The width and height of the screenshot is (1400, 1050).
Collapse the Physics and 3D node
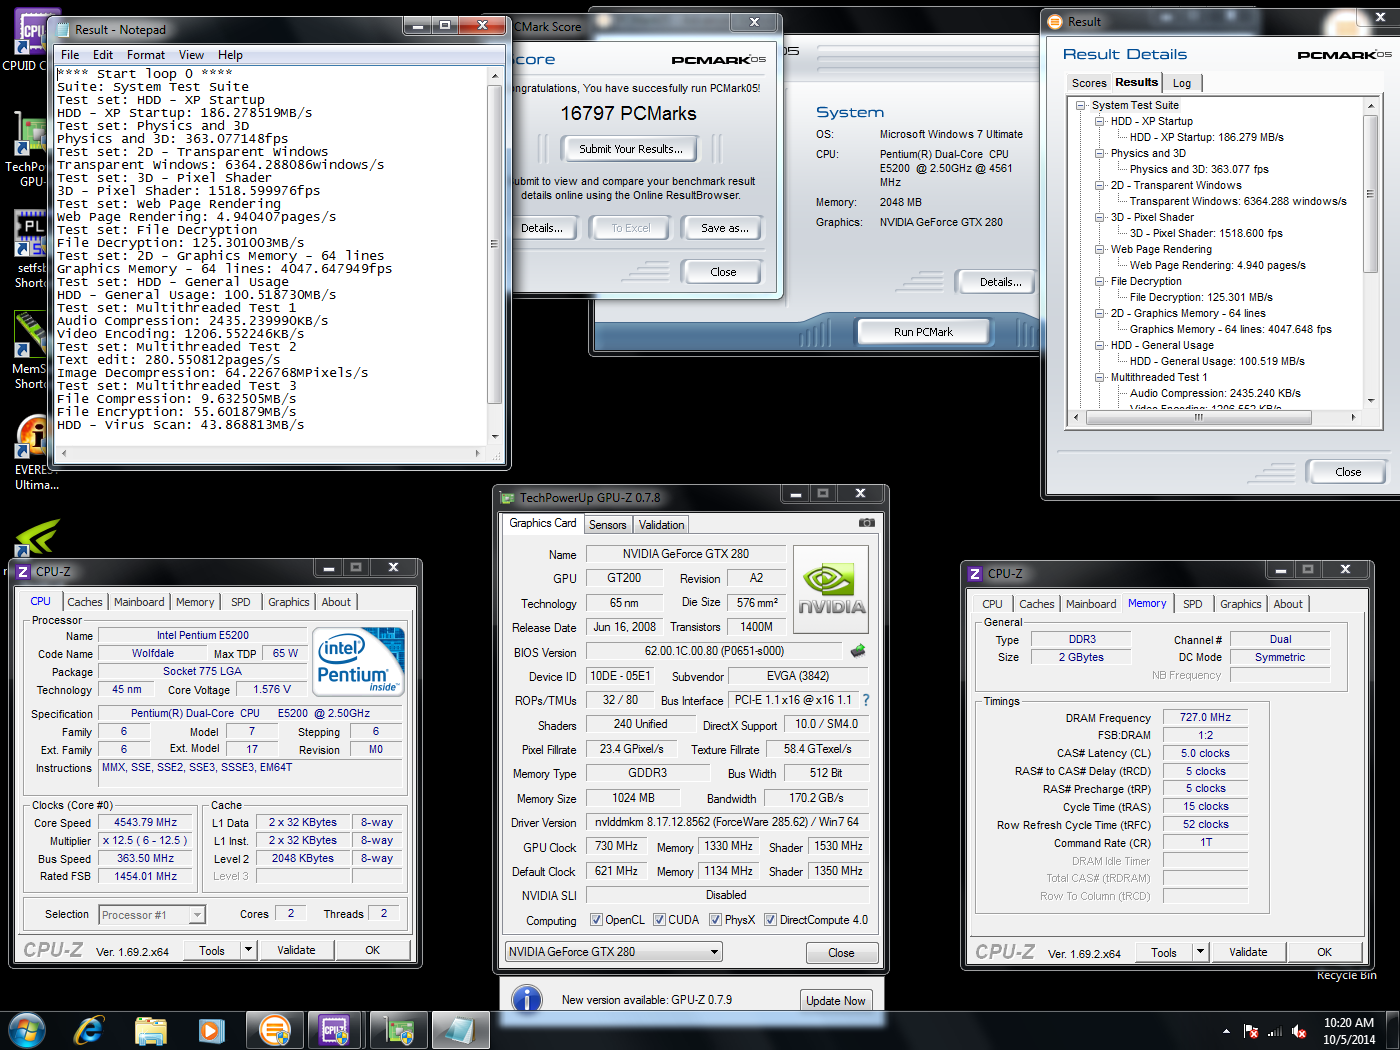click(x=1100, y=154)
